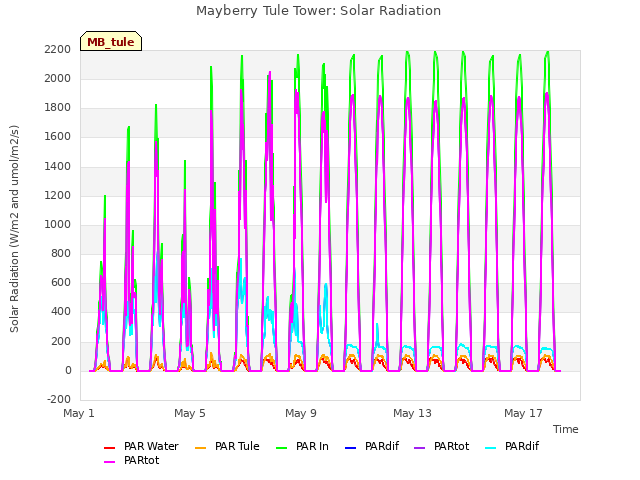Click the '200' y-axis tick label
Image resolution: width=640 pixels, height=480 pixels.
point(61,342)
